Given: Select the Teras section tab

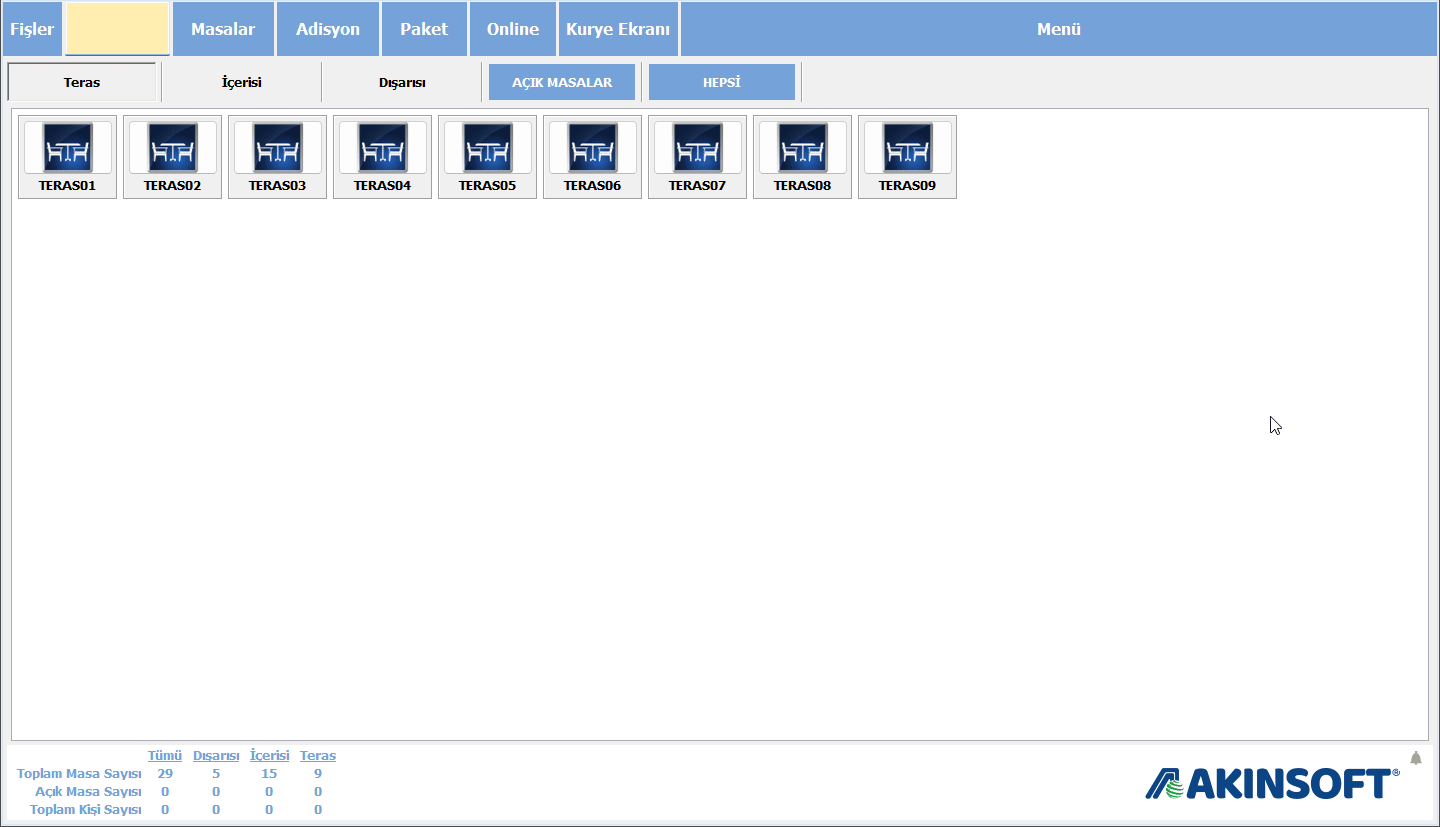Looking at the screenshot, I should 82,82.
